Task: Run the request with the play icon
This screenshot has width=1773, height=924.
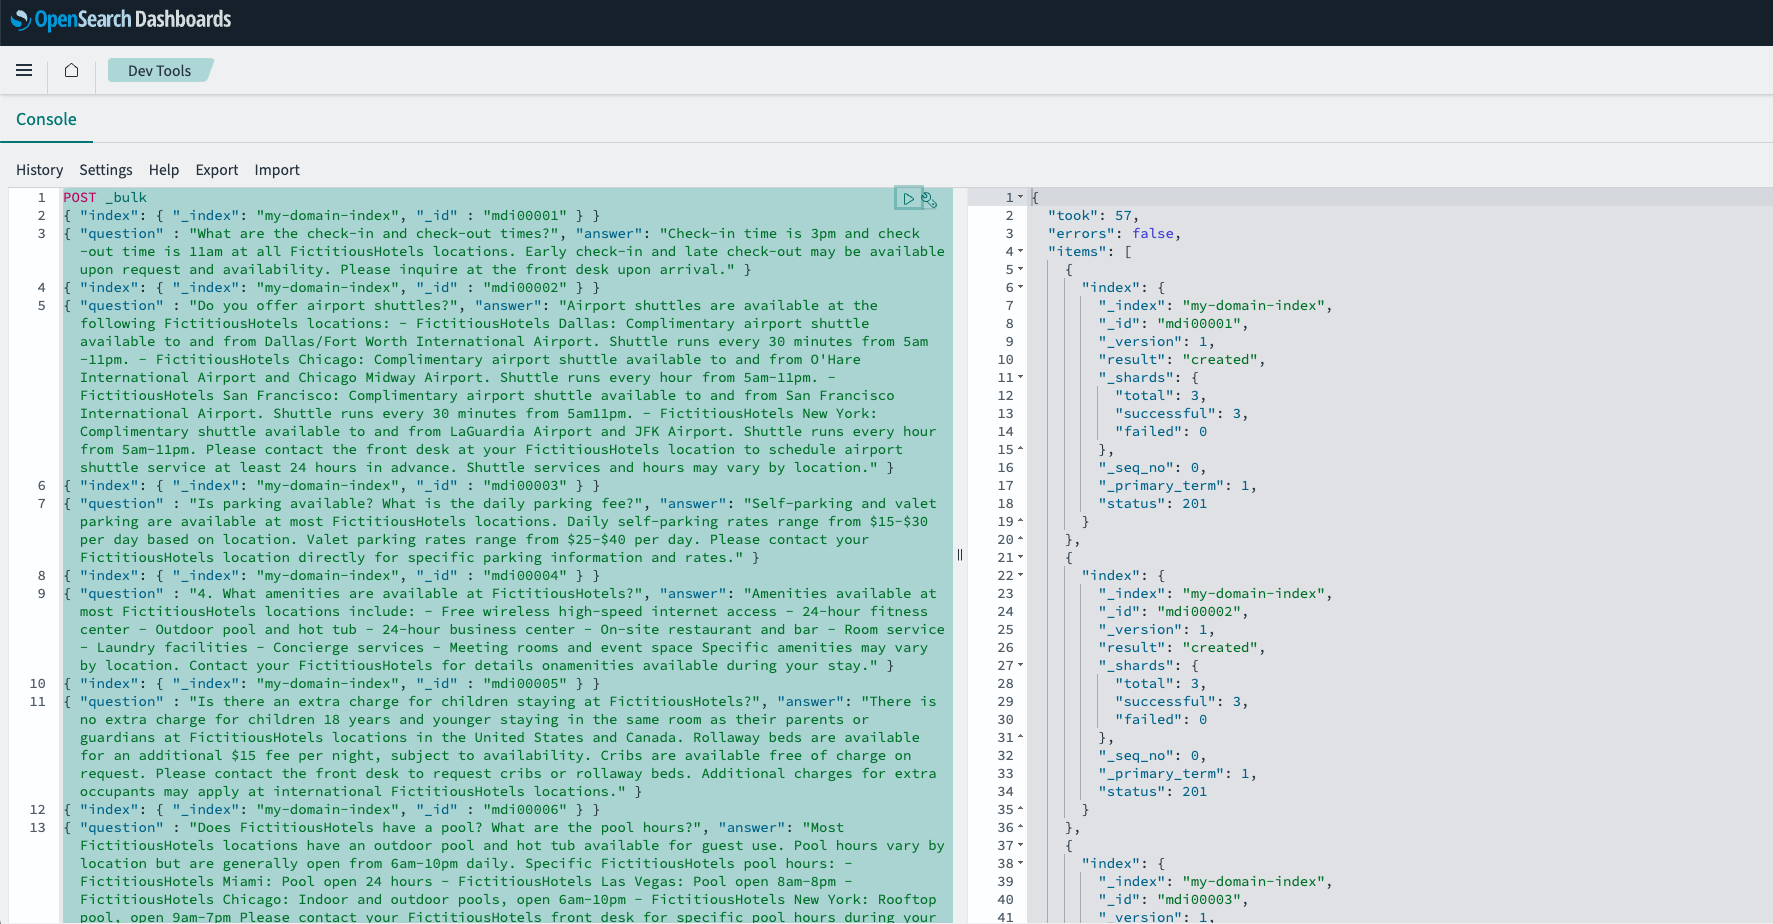Action: point(908,198)
